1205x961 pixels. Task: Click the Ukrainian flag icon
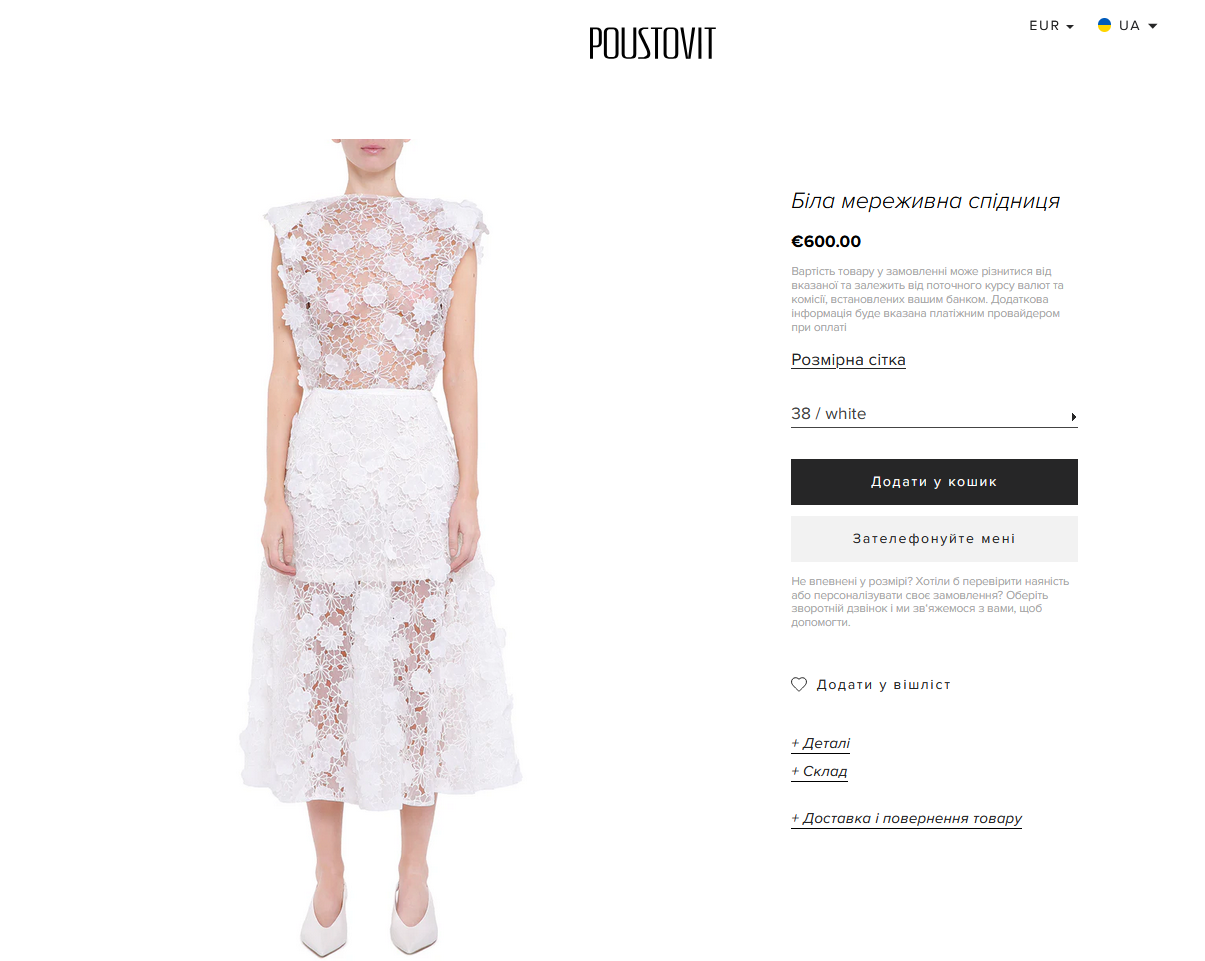(x=1105, y=25)
